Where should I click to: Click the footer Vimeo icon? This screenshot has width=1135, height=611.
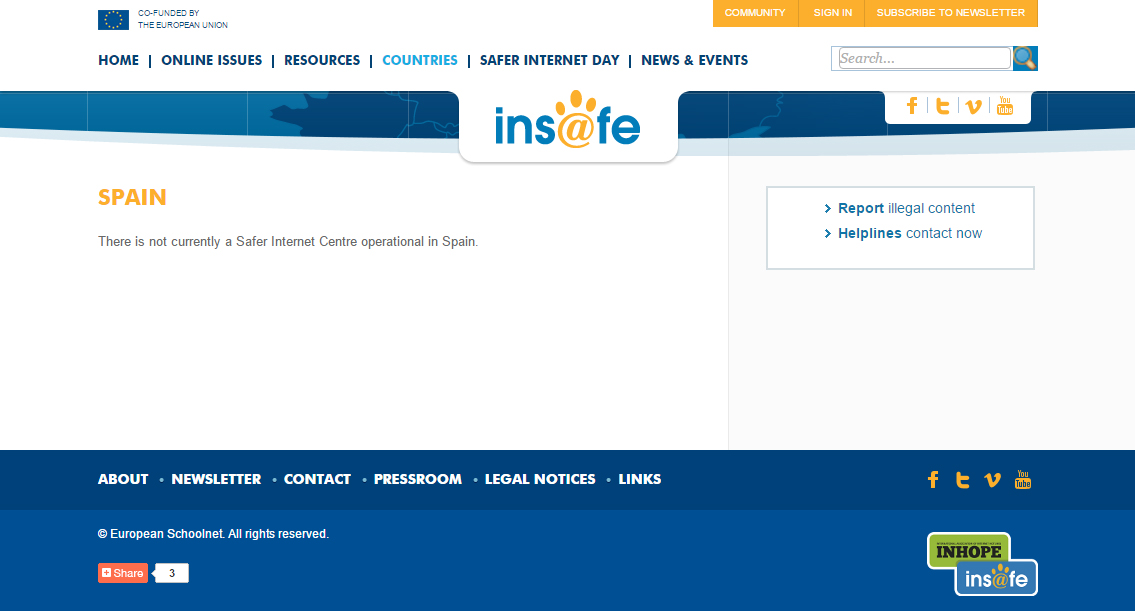992,480
